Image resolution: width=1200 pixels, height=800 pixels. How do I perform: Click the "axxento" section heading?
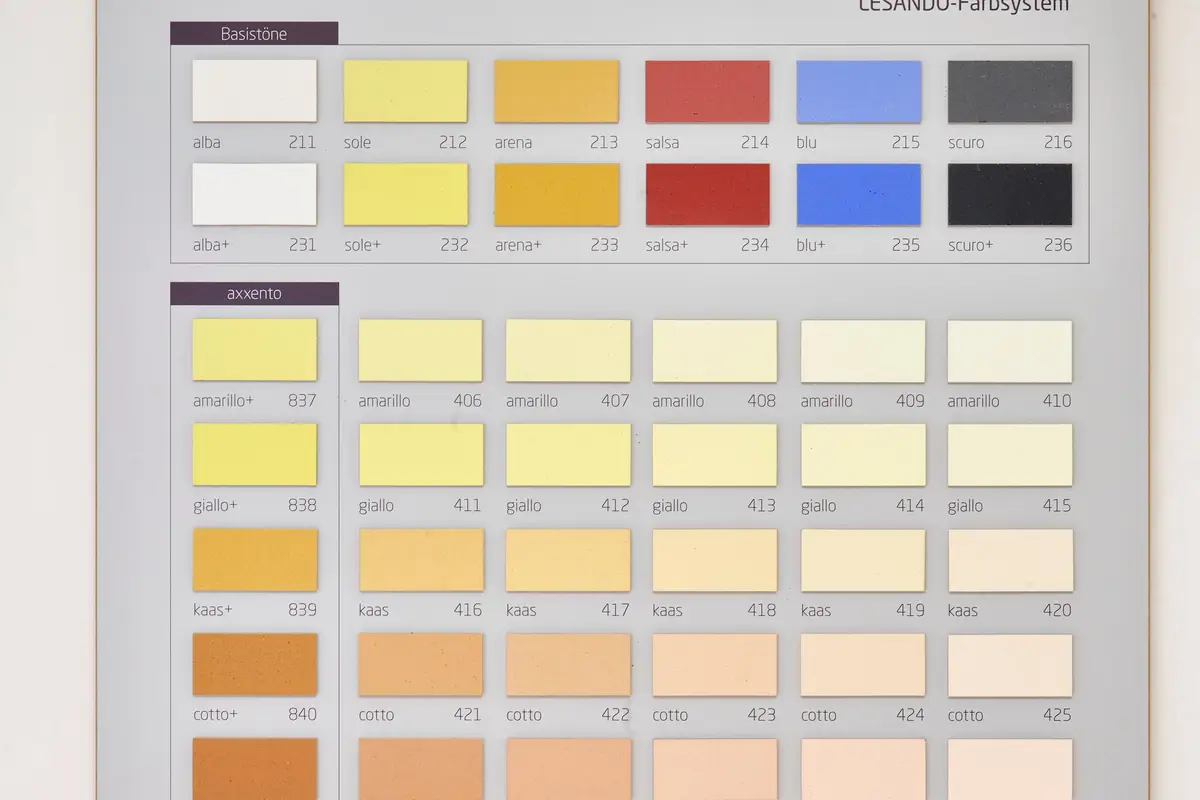254,294
